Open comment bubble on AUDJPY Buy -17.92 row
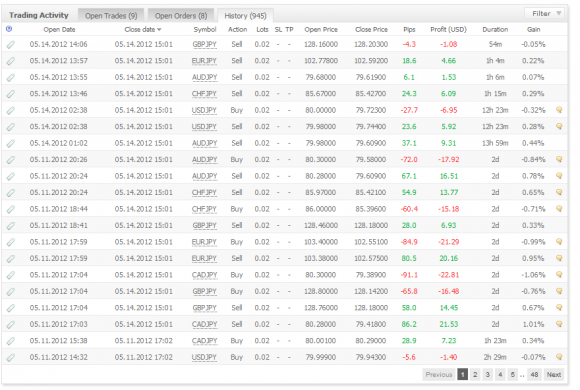 tap(559, 159)
